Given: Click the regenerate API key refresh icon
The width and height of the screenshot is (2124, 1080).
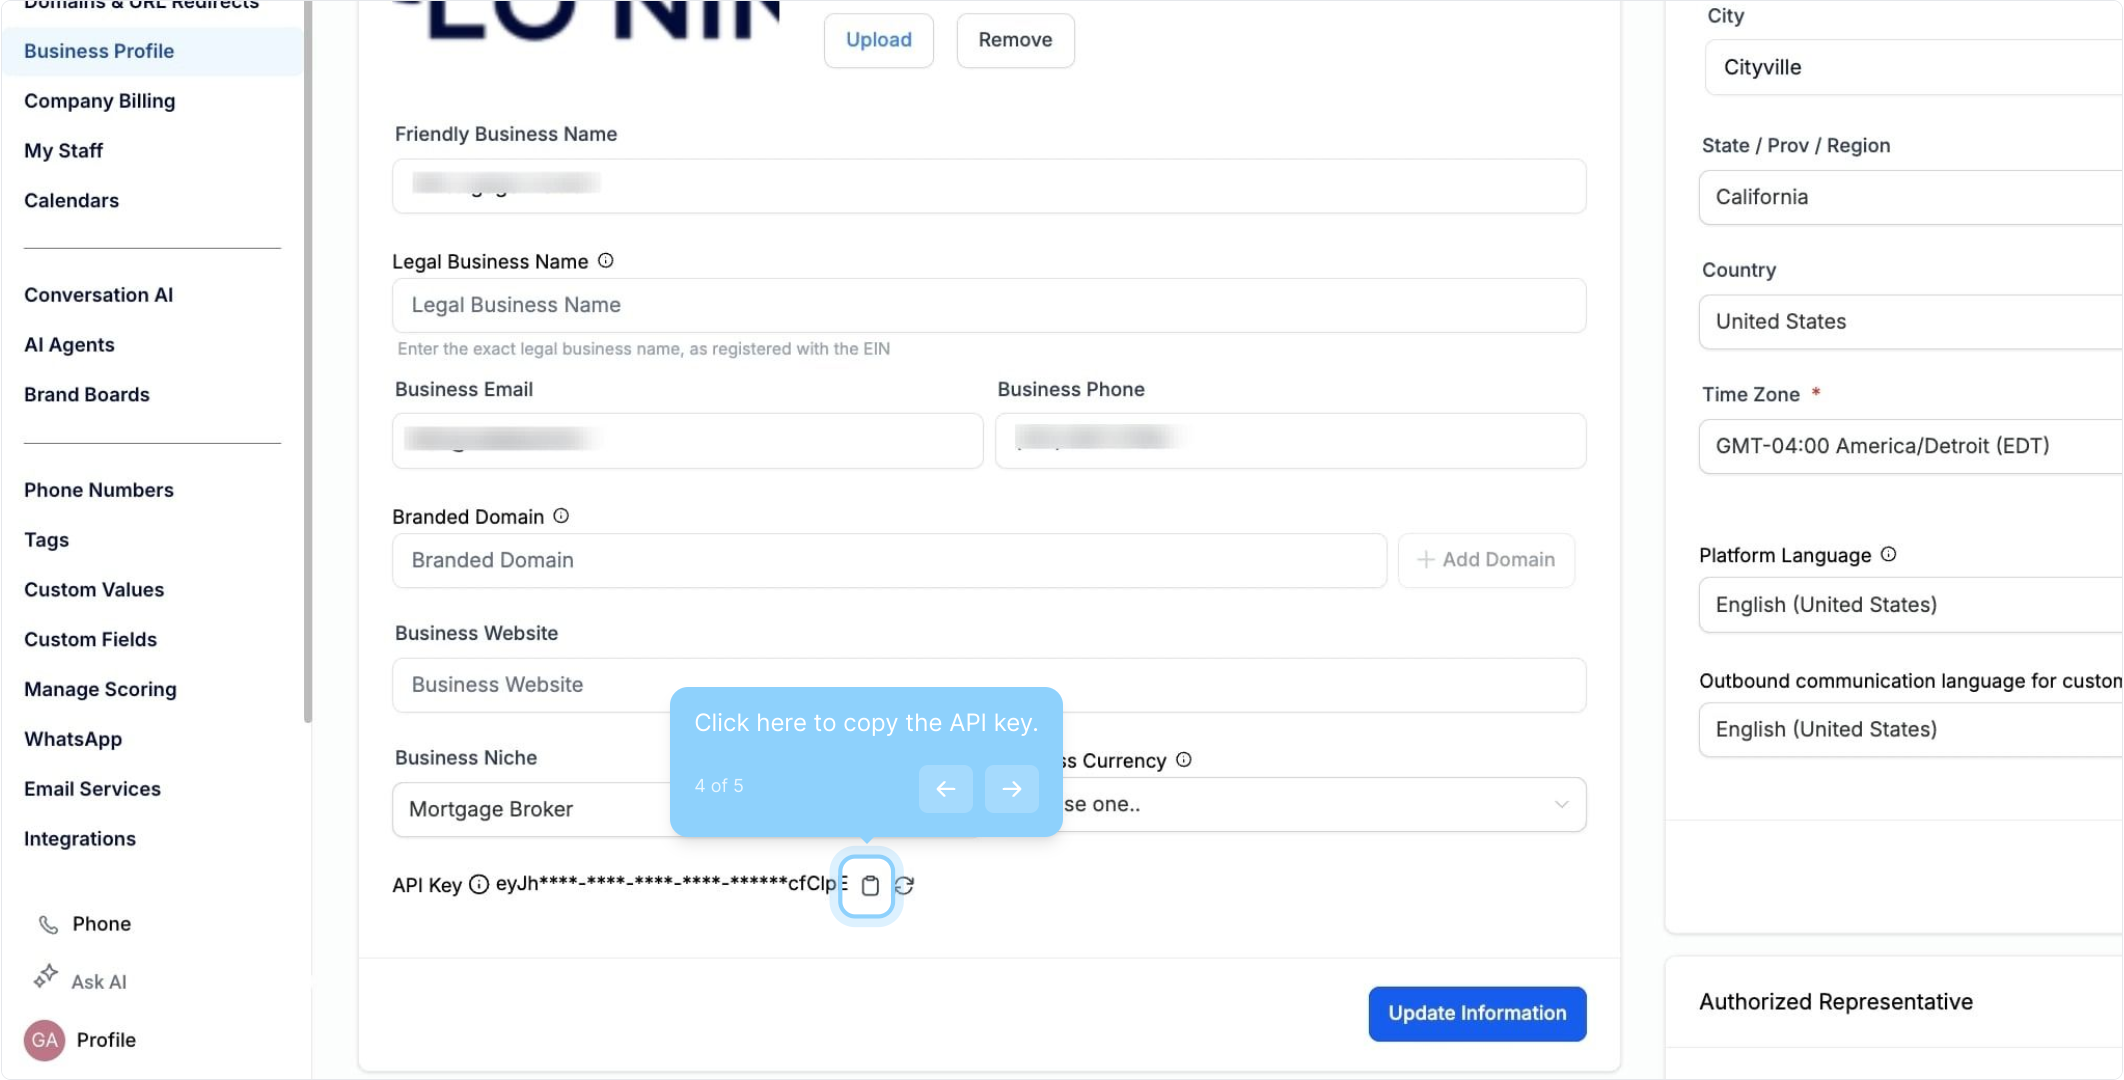Looking at the screenshot, I should (x=905, y=886).
